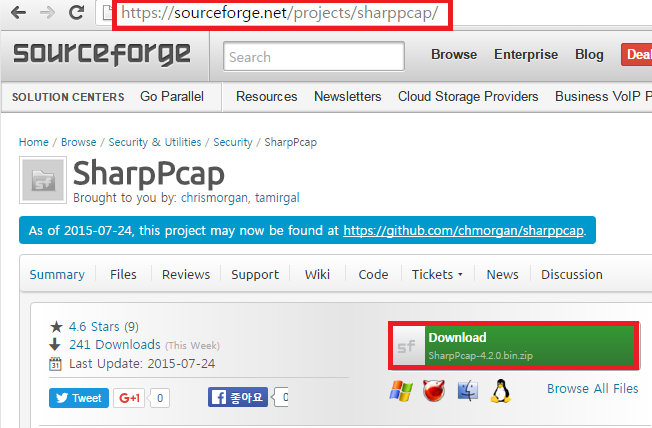Switch to the Files tab
Image resolution: width=652 pixels, height=428 pixels.
pos(123,275)
